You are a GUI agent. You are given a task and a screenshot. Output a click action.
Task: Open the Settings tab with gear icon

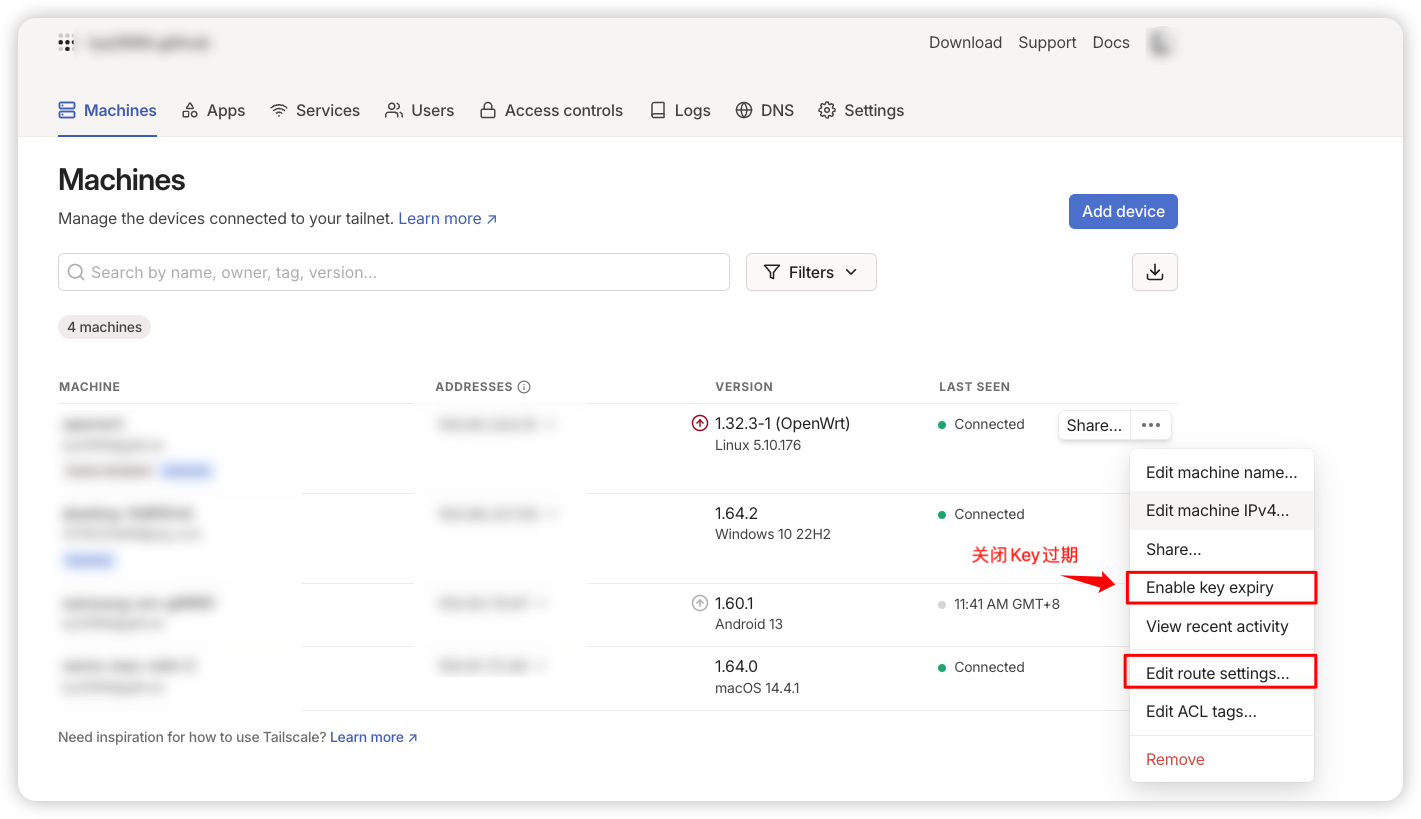pos(861,110)
